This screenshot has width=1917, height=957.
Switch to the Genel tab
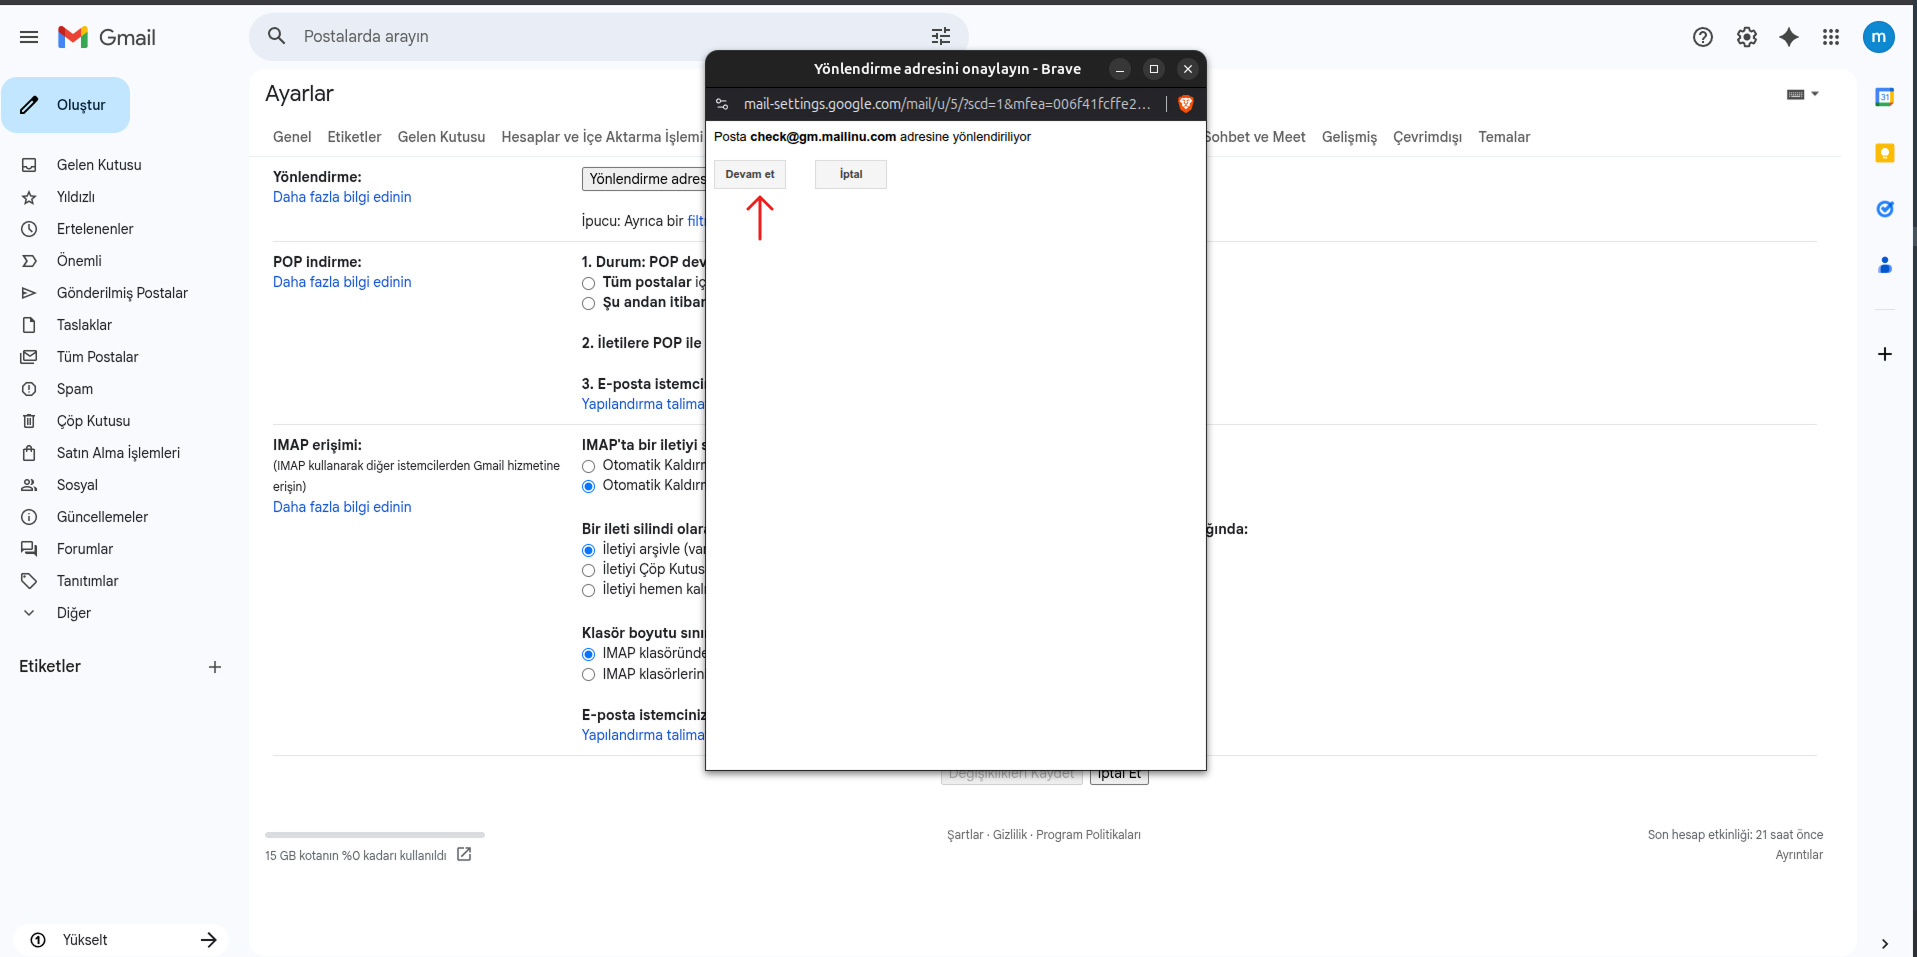click(292, 137)
